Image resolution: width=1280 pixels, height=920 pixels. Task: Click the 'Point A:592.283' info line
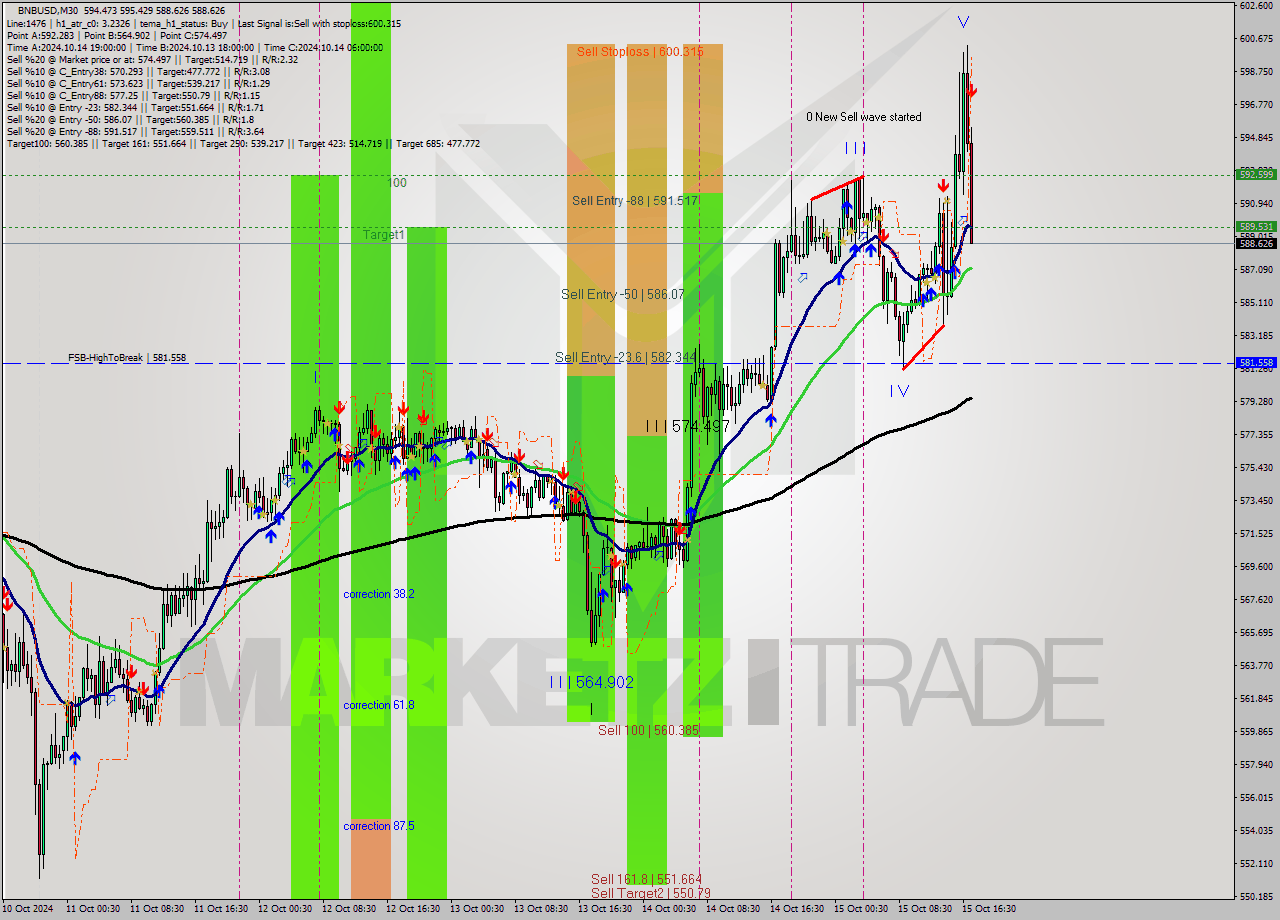pyautogui.click(x=39, y=35)
